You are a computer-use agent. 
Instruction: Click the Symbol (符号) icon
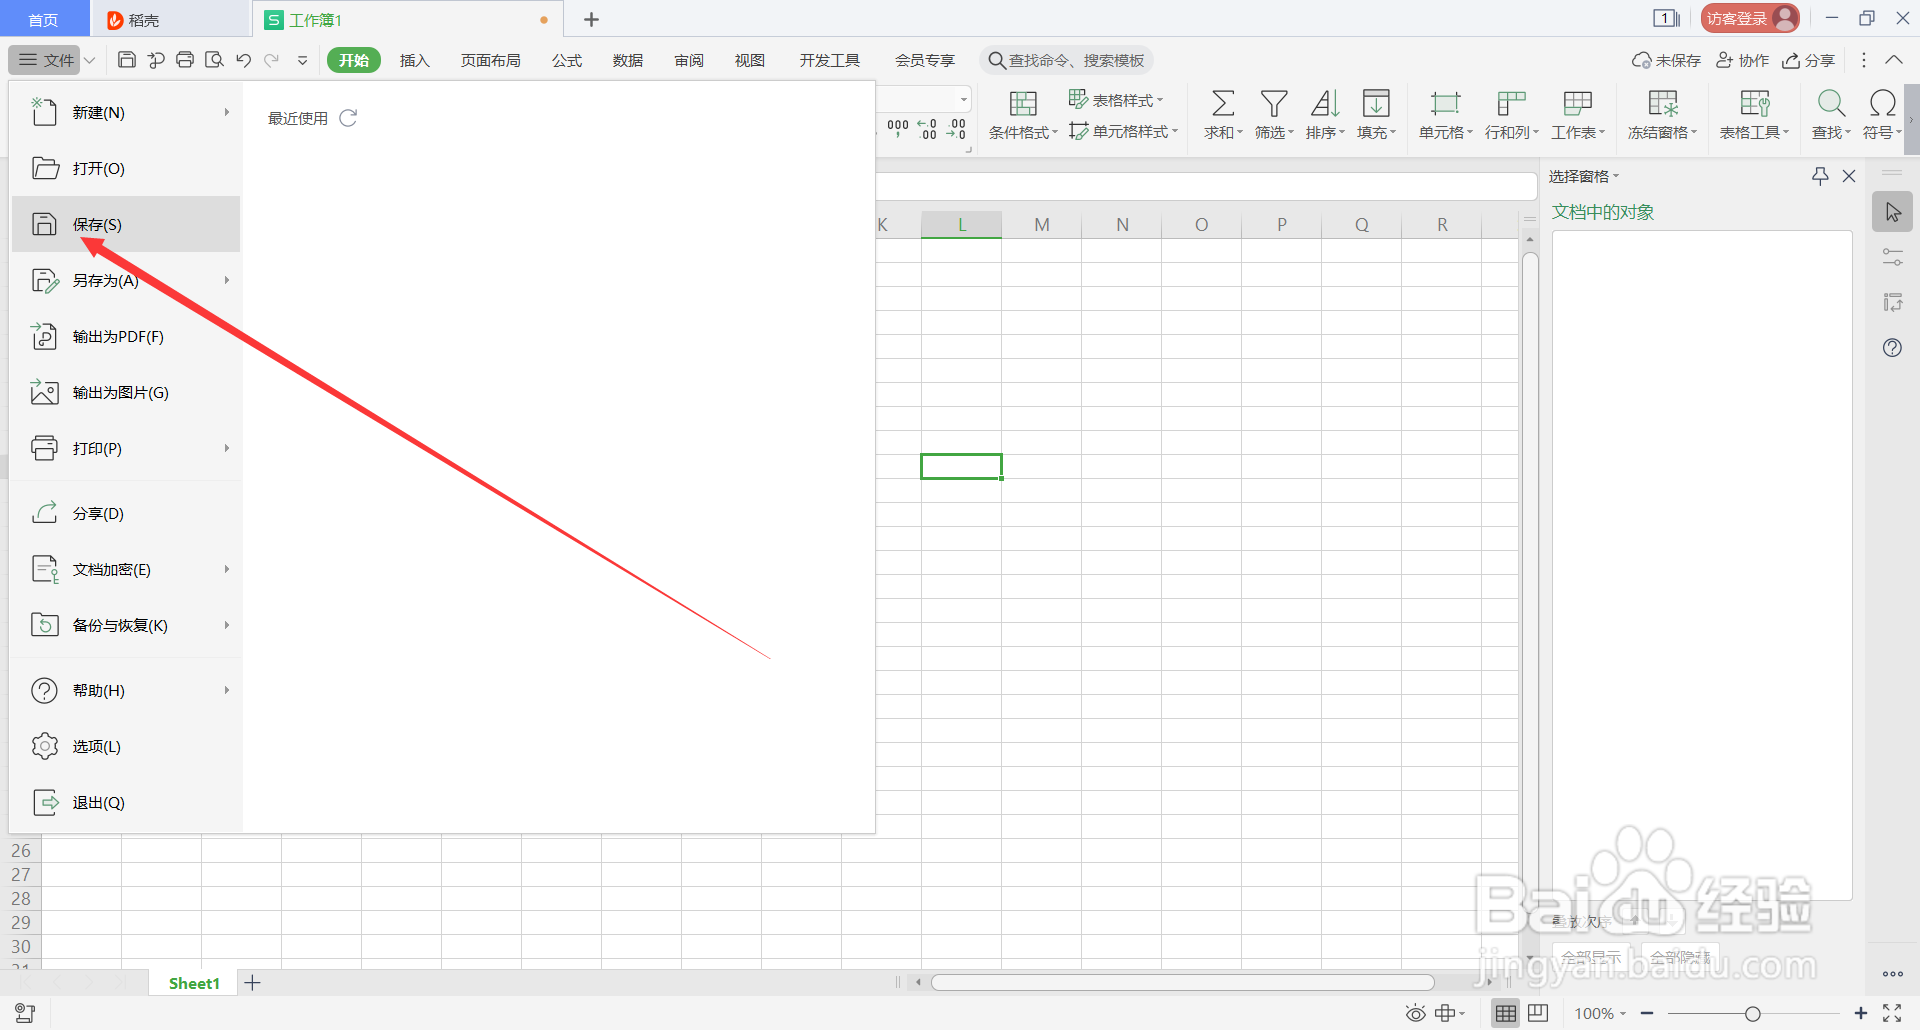(1881, 113)
